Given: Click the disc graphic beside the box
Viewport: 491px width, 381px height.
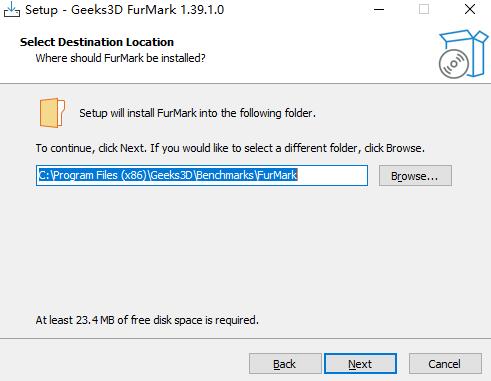Looking at the screenshot, I should [x=454, y=64].
